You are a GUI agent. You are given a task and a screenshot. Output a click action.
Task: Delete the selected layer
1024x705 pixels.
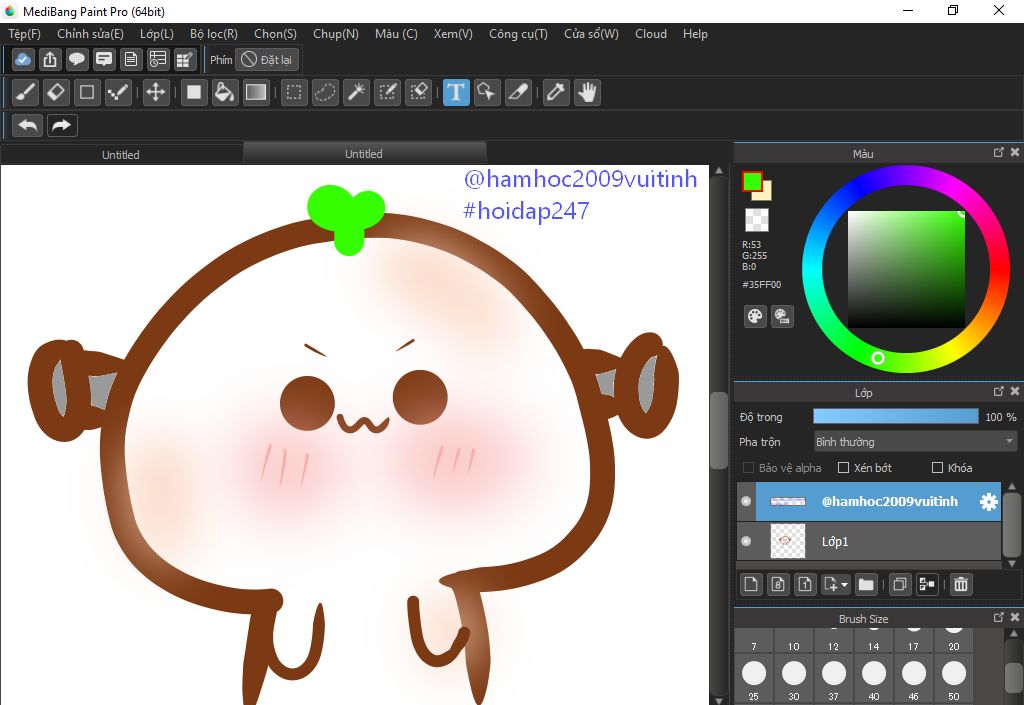pos(961,584)
